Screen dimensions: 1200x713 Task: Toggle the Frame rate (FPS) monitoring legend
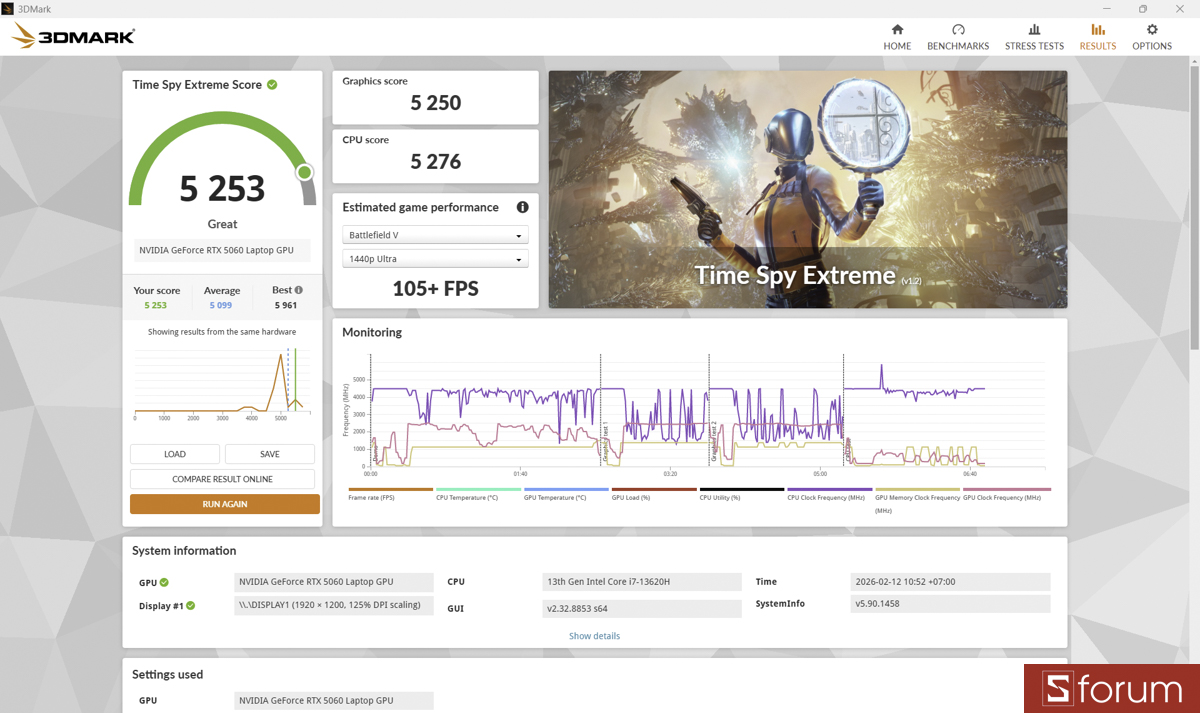point(390,494)
